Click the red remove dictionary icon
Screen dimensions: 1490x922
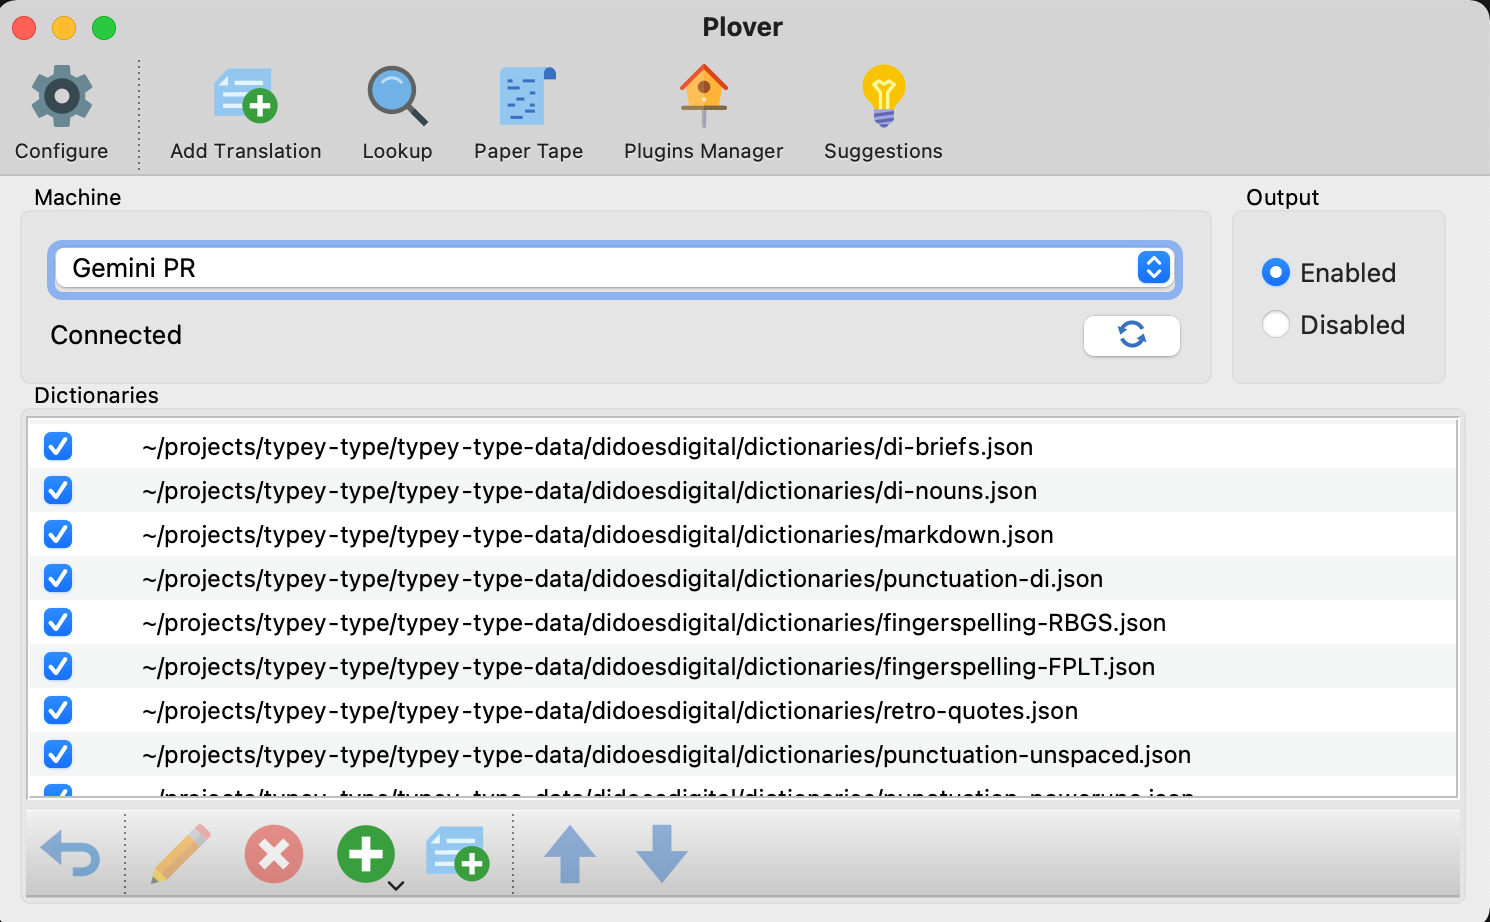point(274,854)
